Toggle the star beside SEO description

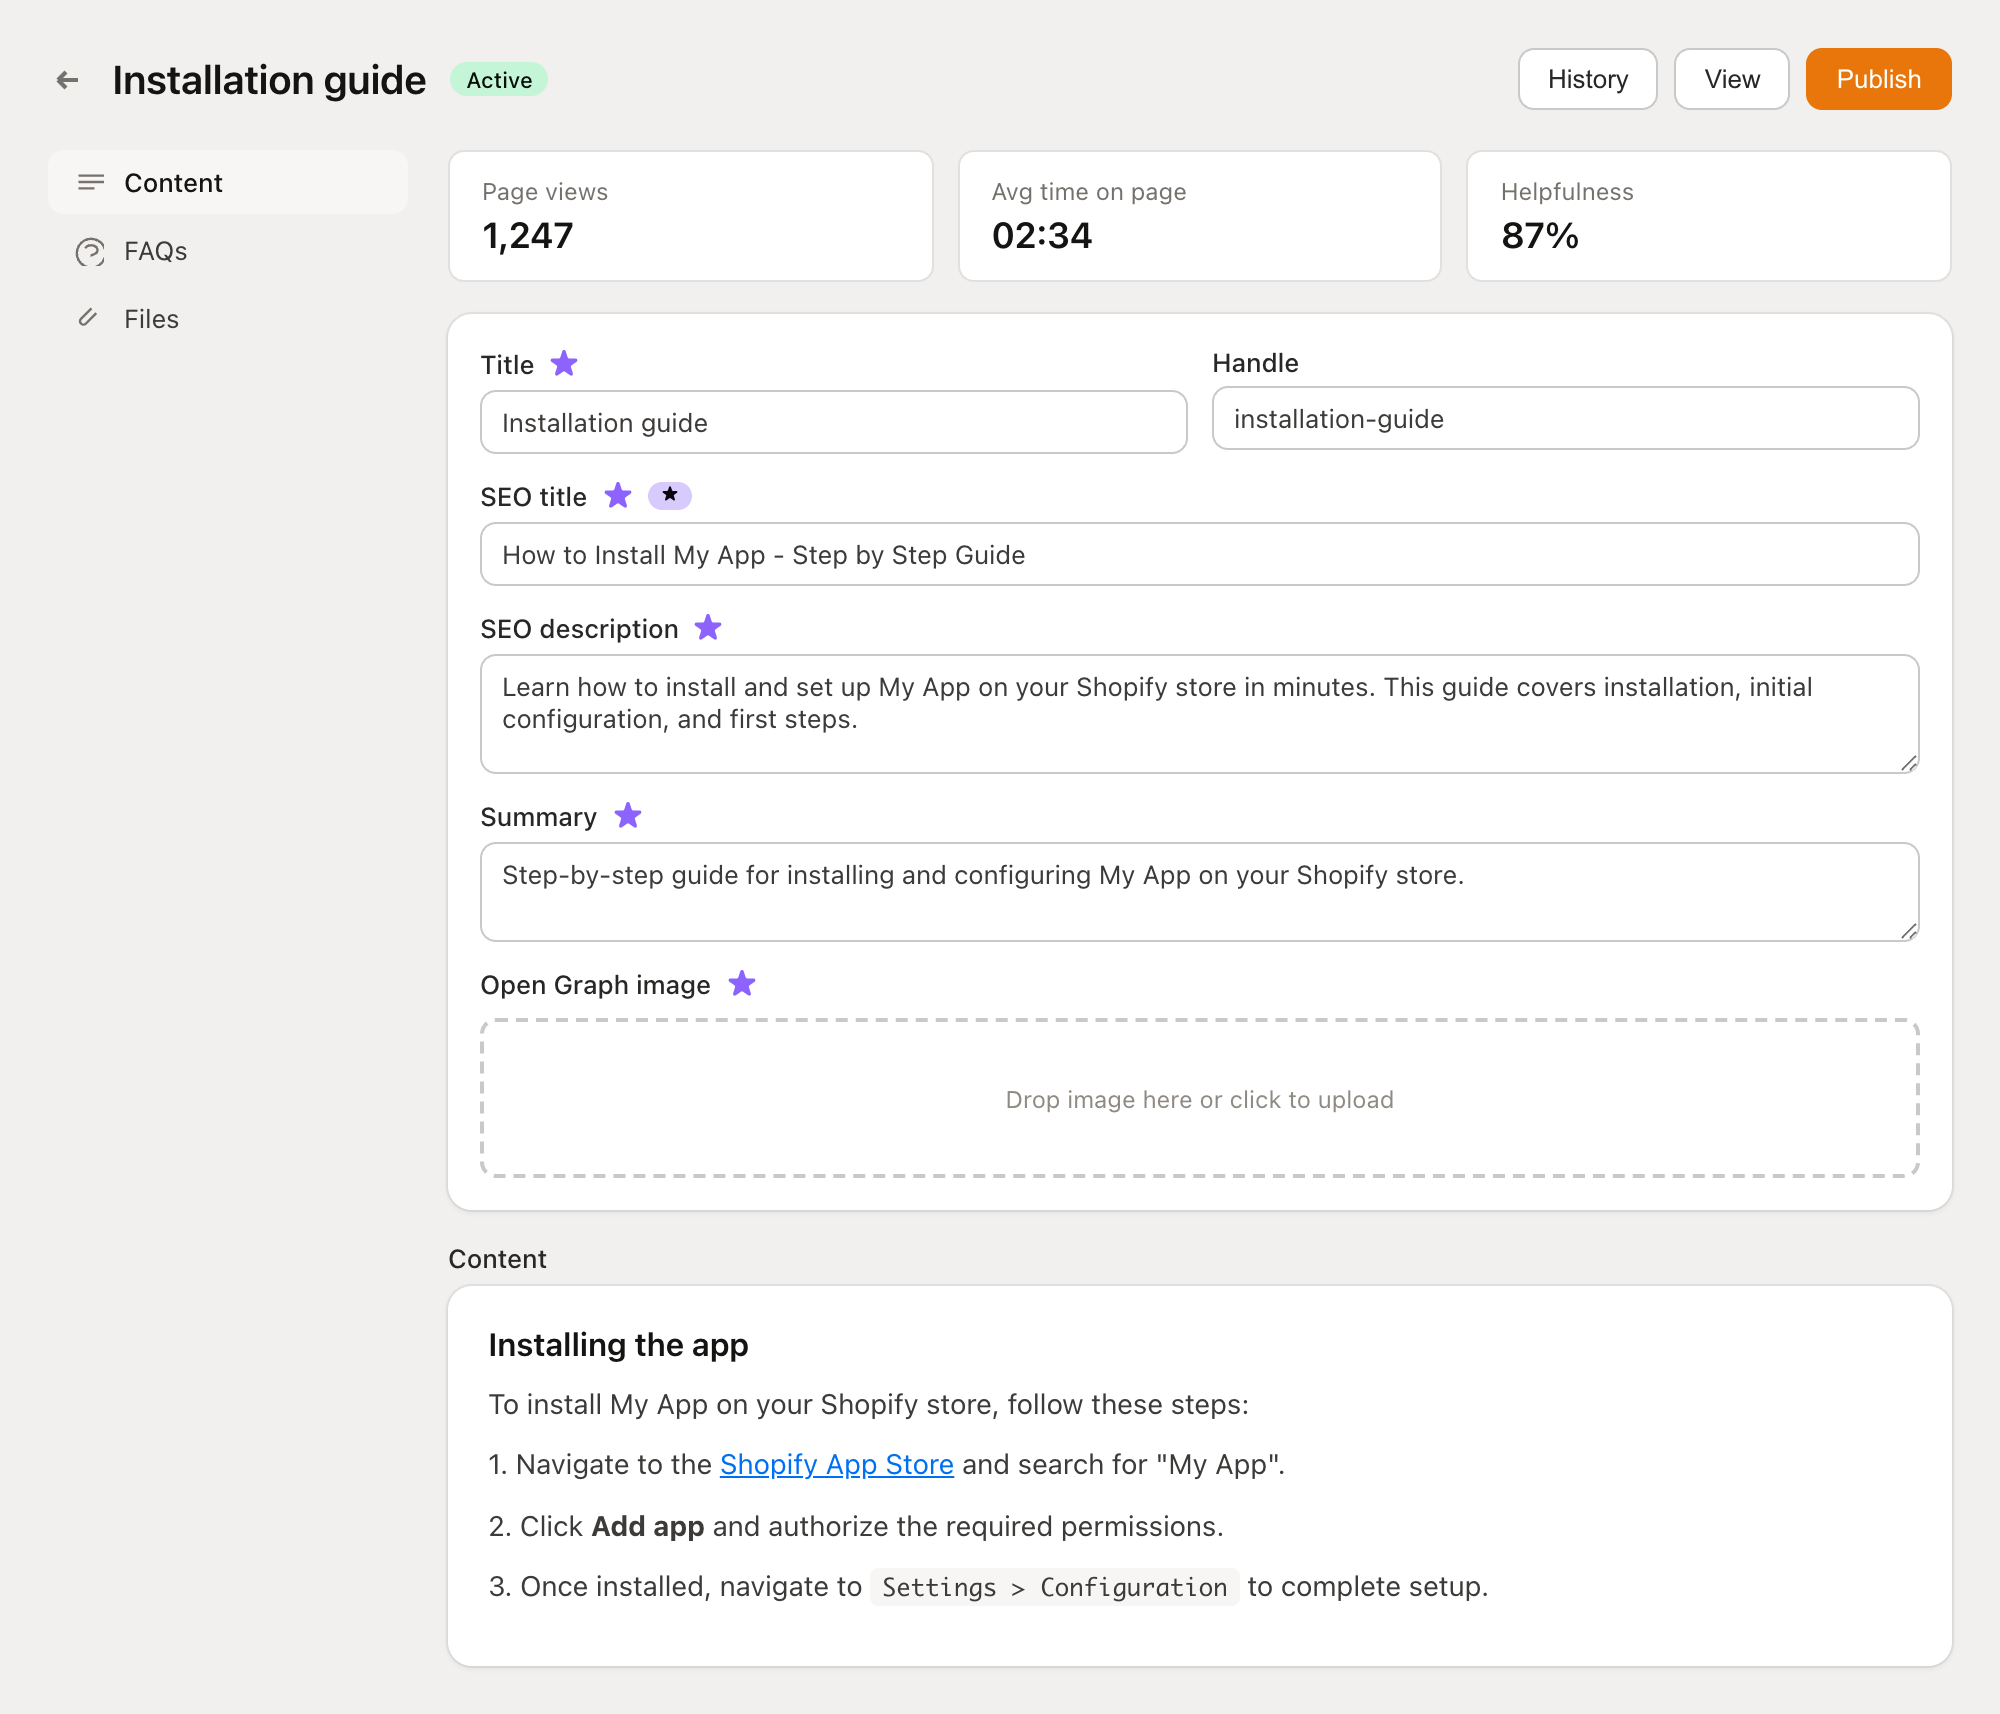pyautogui.click(x=708, y=627)
